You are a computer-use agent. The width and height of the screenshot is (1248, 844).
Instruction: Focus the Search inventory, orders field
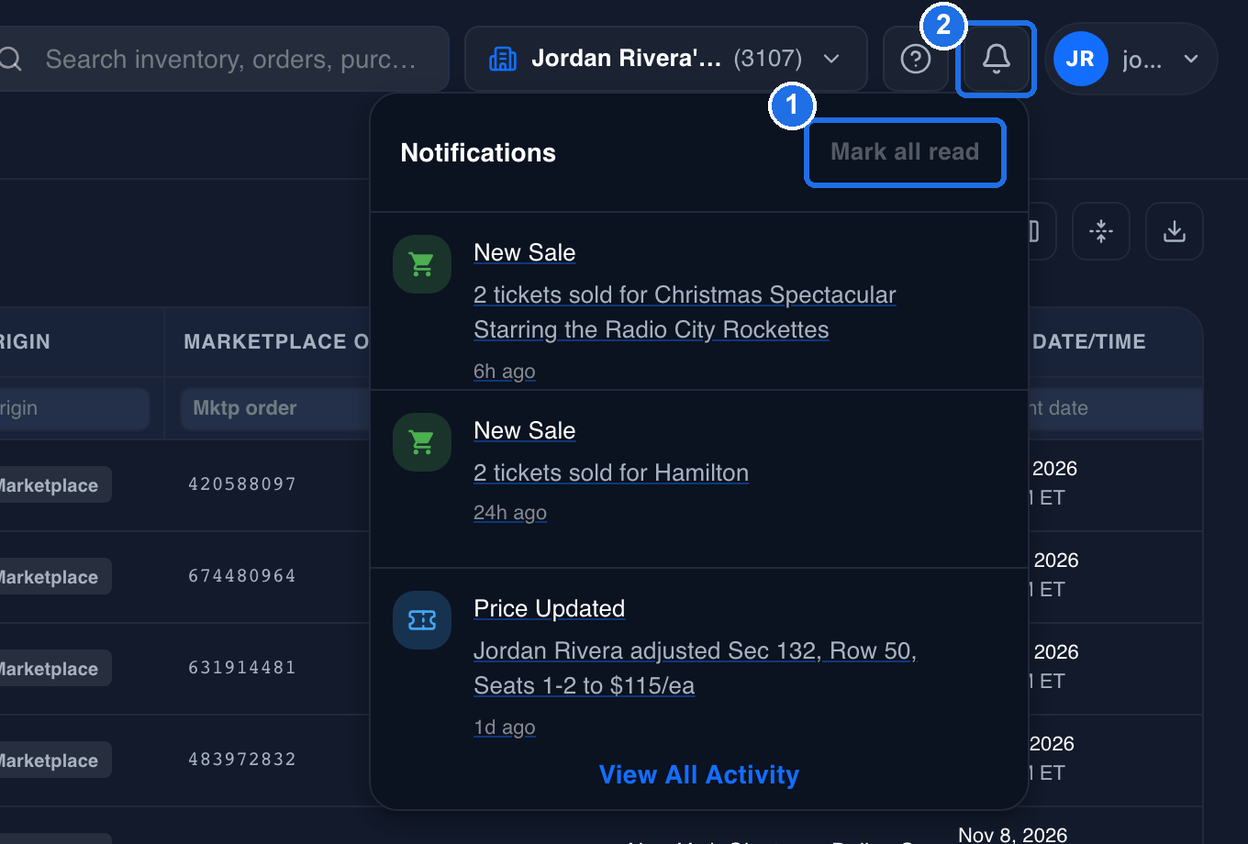(x=224, y=59)
